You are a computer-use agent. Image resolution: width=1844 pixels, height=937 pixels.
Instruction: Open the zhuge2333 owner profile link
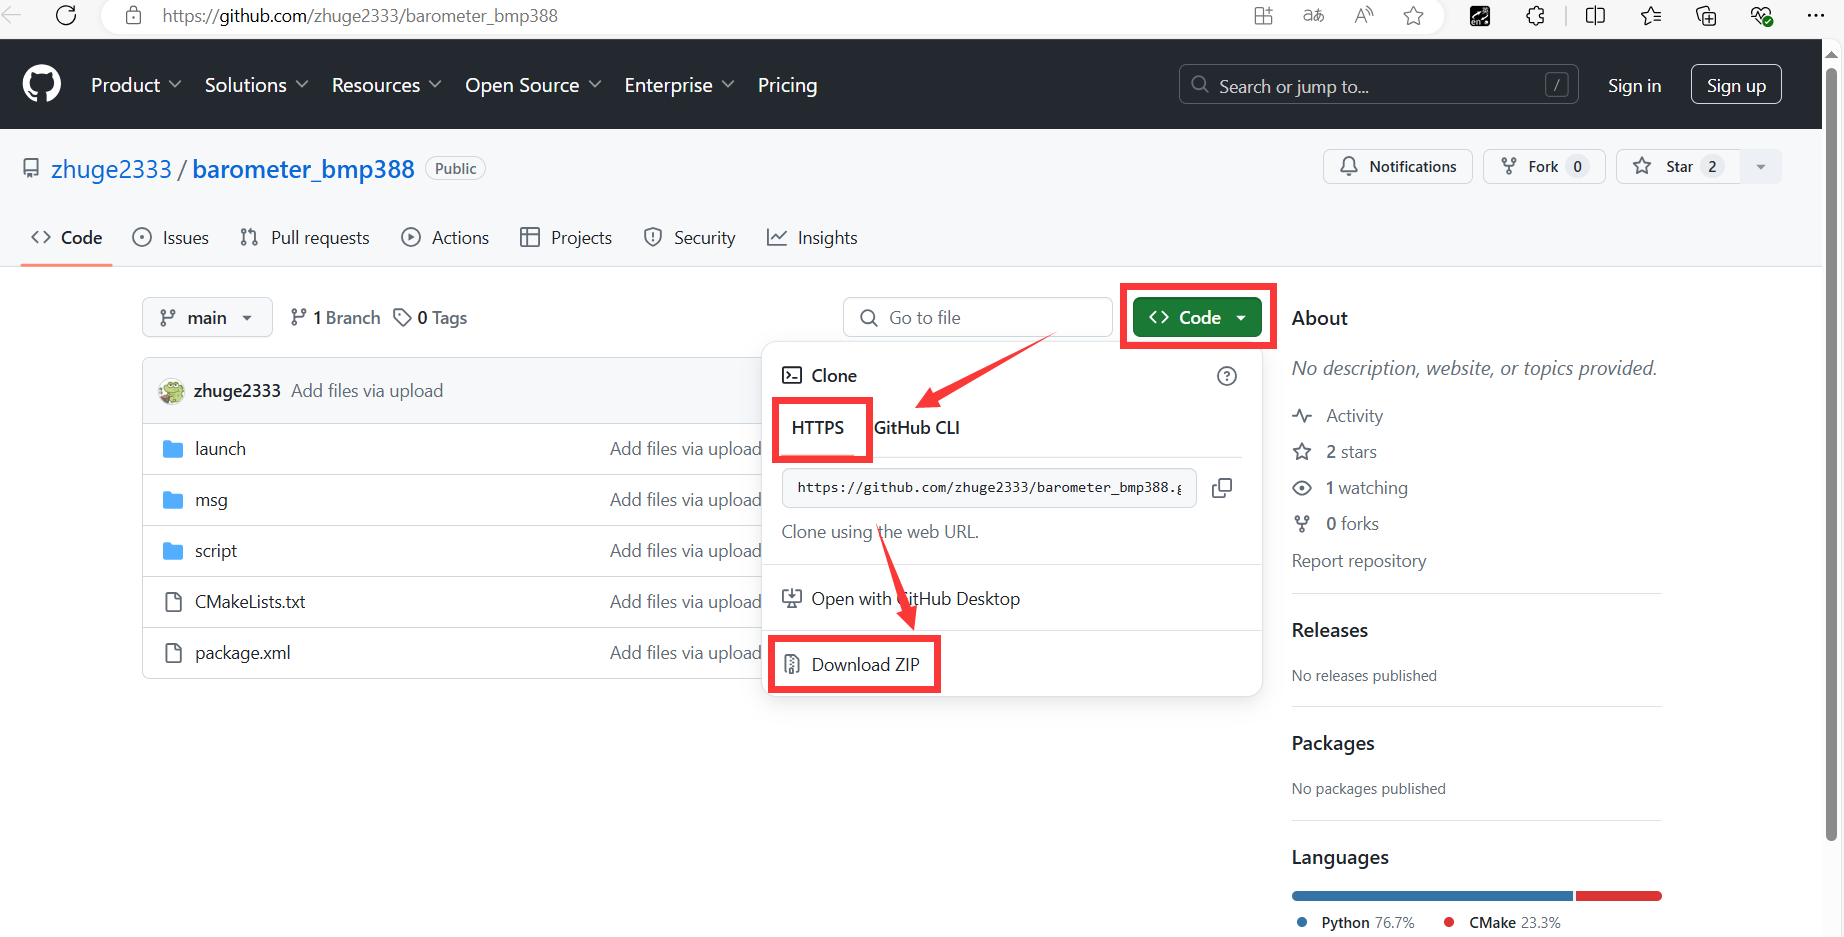pos(111,169)
